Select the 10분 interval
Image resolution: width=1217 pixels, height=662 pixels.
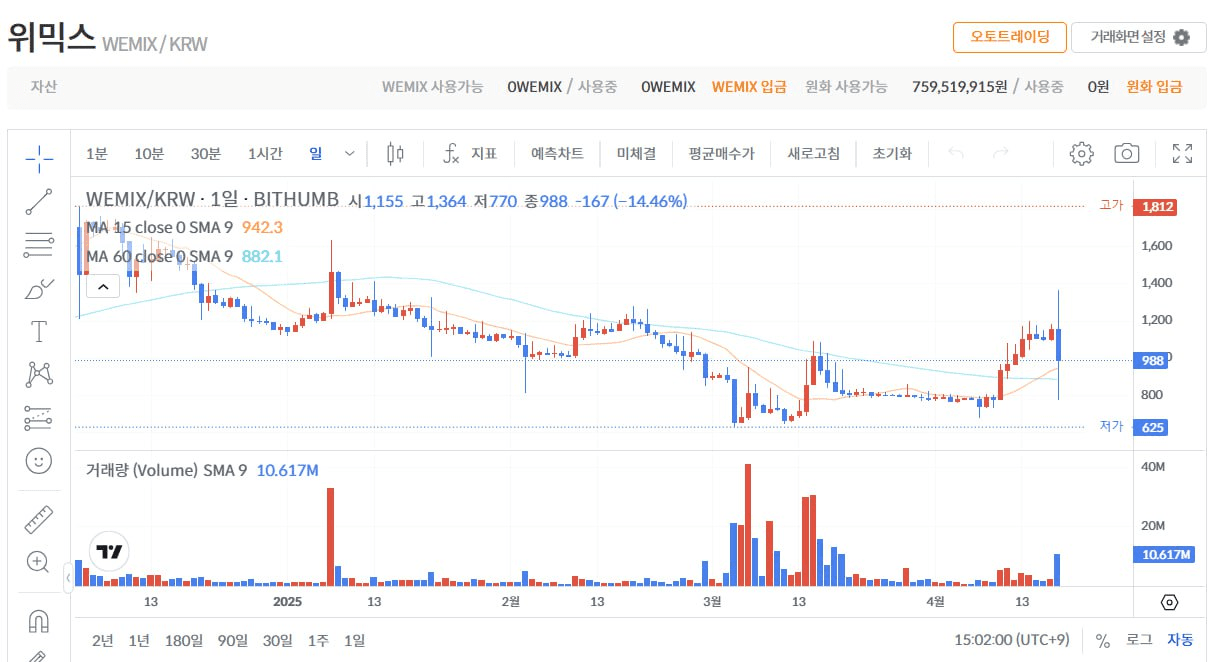(x=149, y=154)
